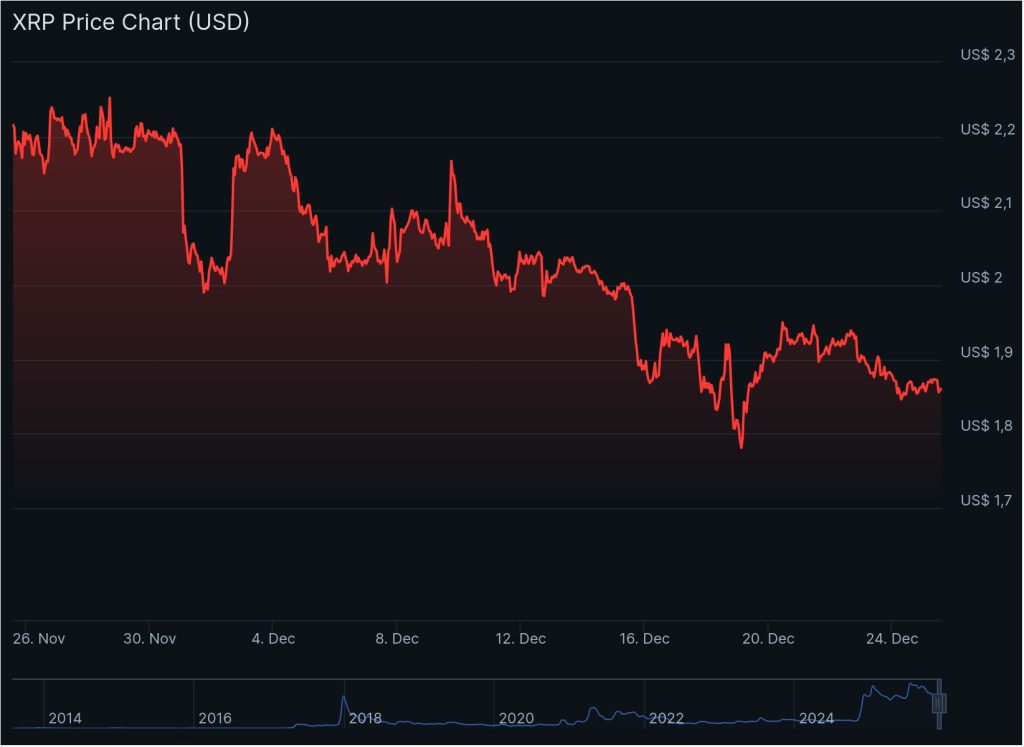Click the 'US$ 2' axis label
This screenshot has width=1024, height=747.
(x=981, y=278)
